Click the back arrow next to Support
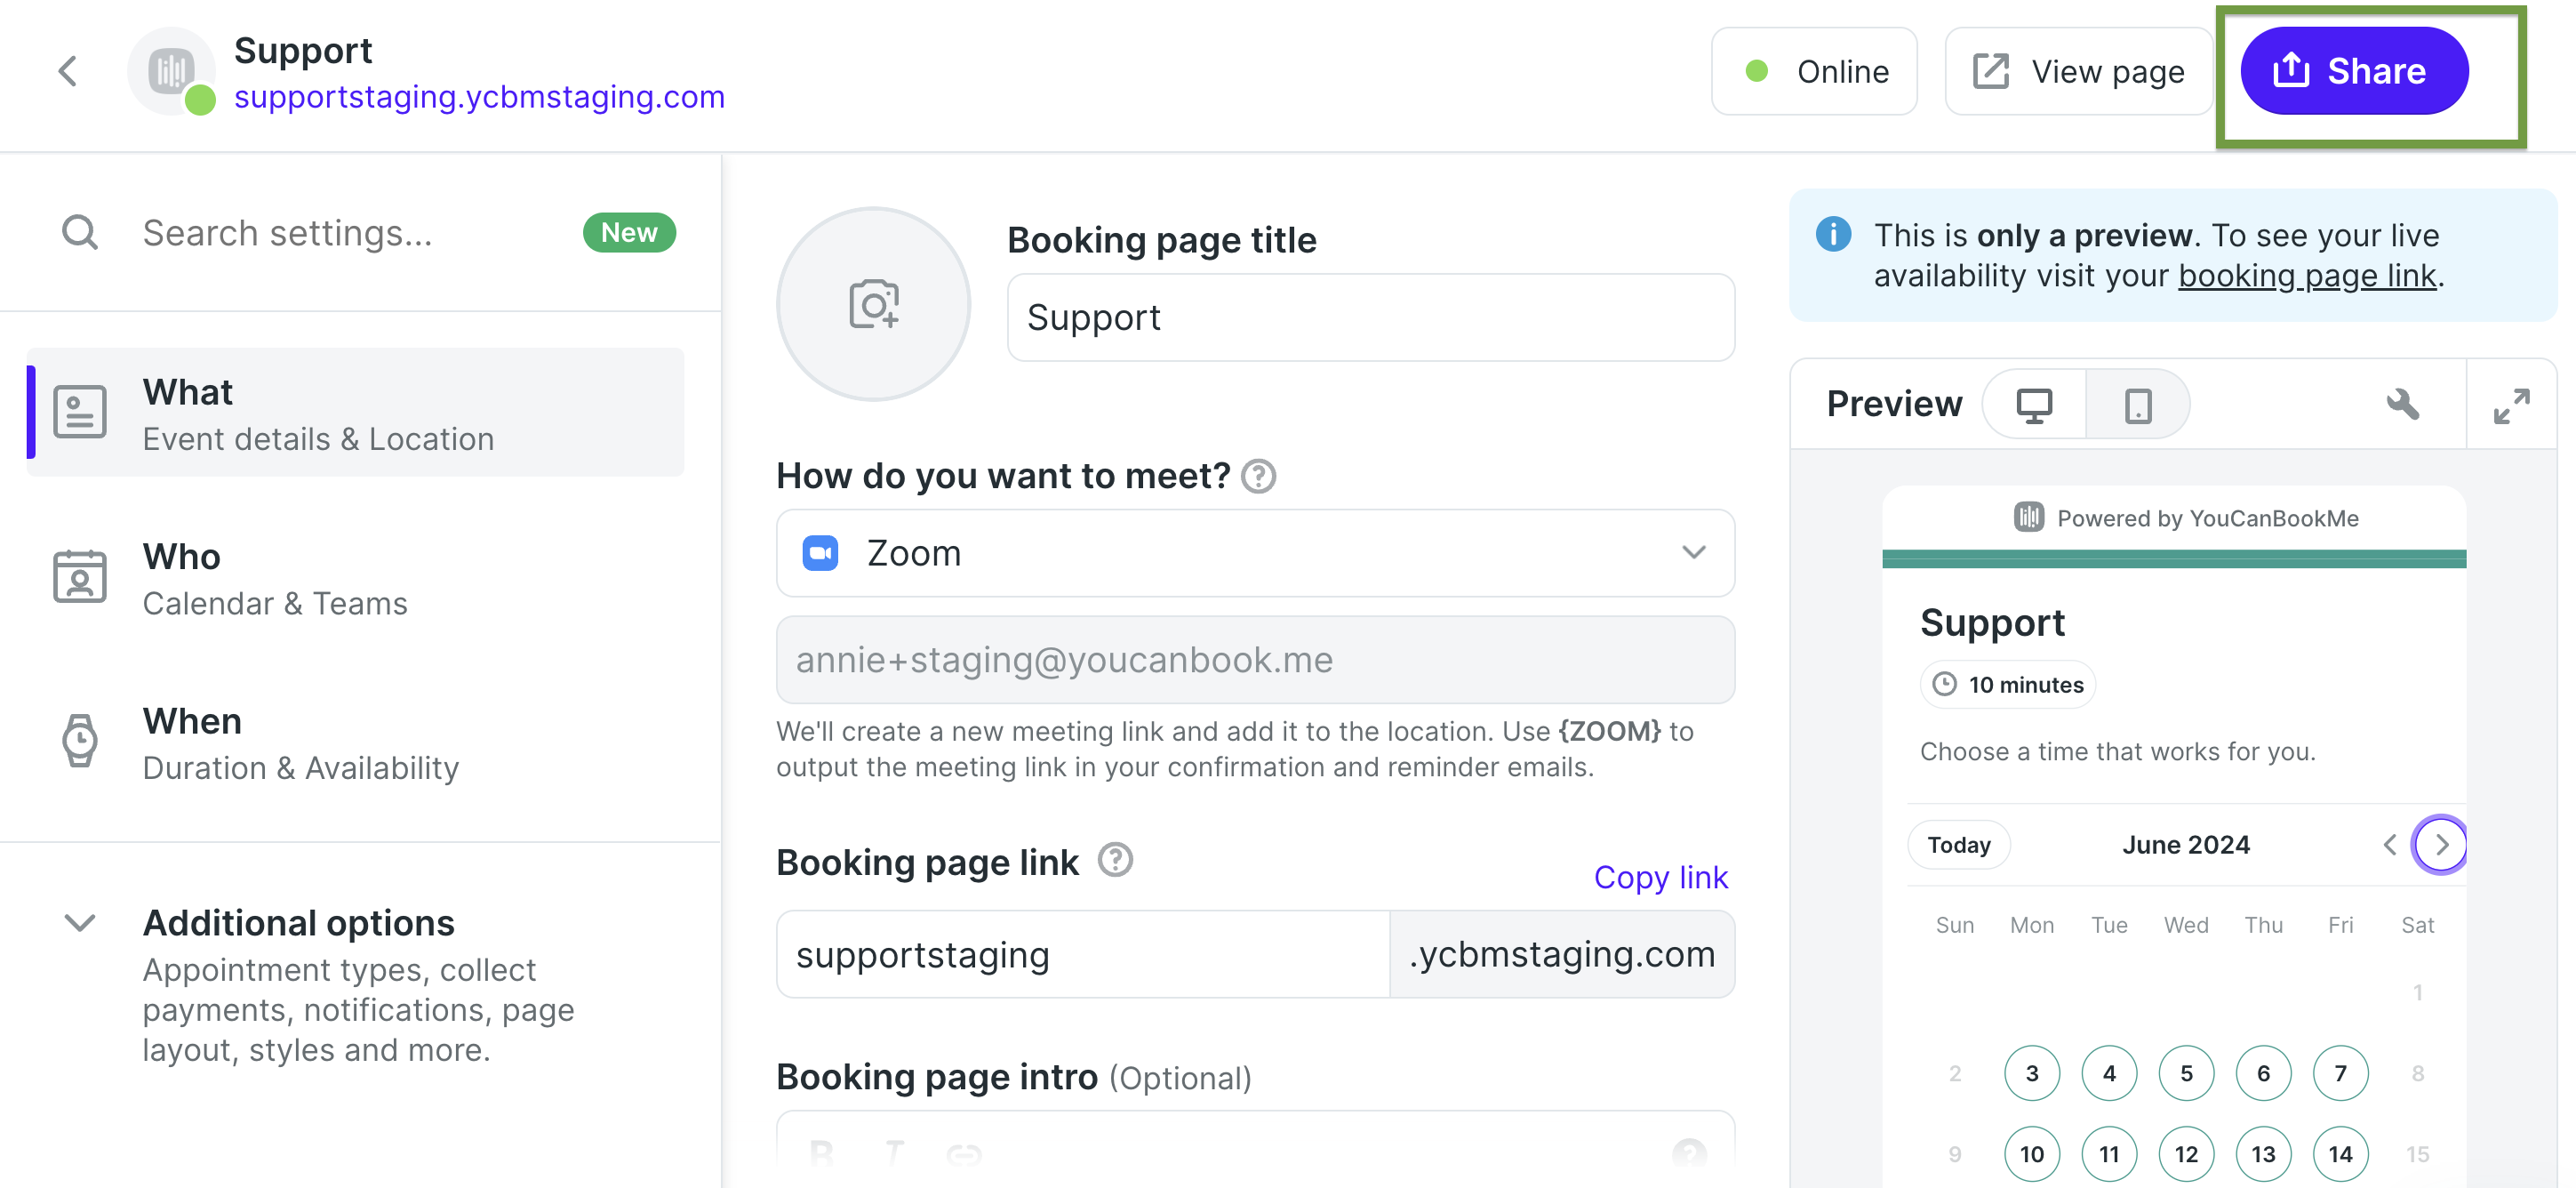The height and width of the screenshot is (1188, 2576). 67,71
